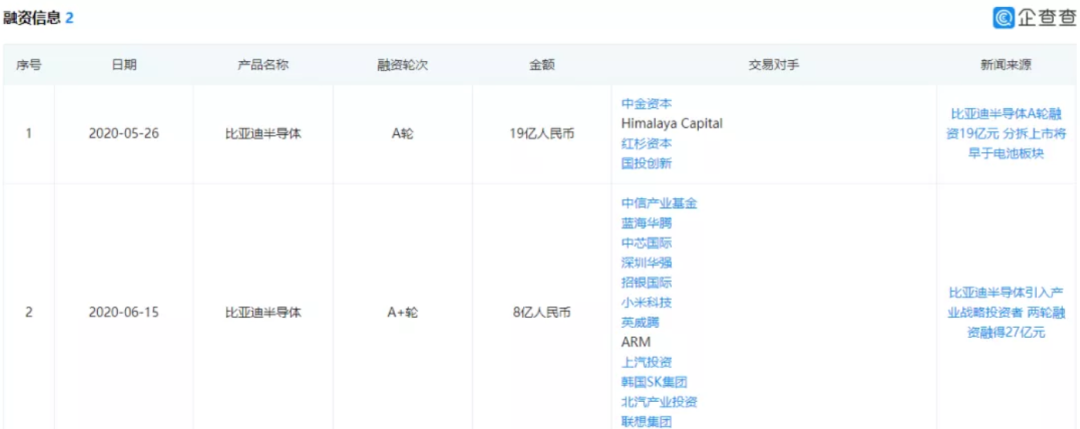Open the 中信产业基金 investor link
This screenshot has width=1080, height=429.
coord(659,203)
